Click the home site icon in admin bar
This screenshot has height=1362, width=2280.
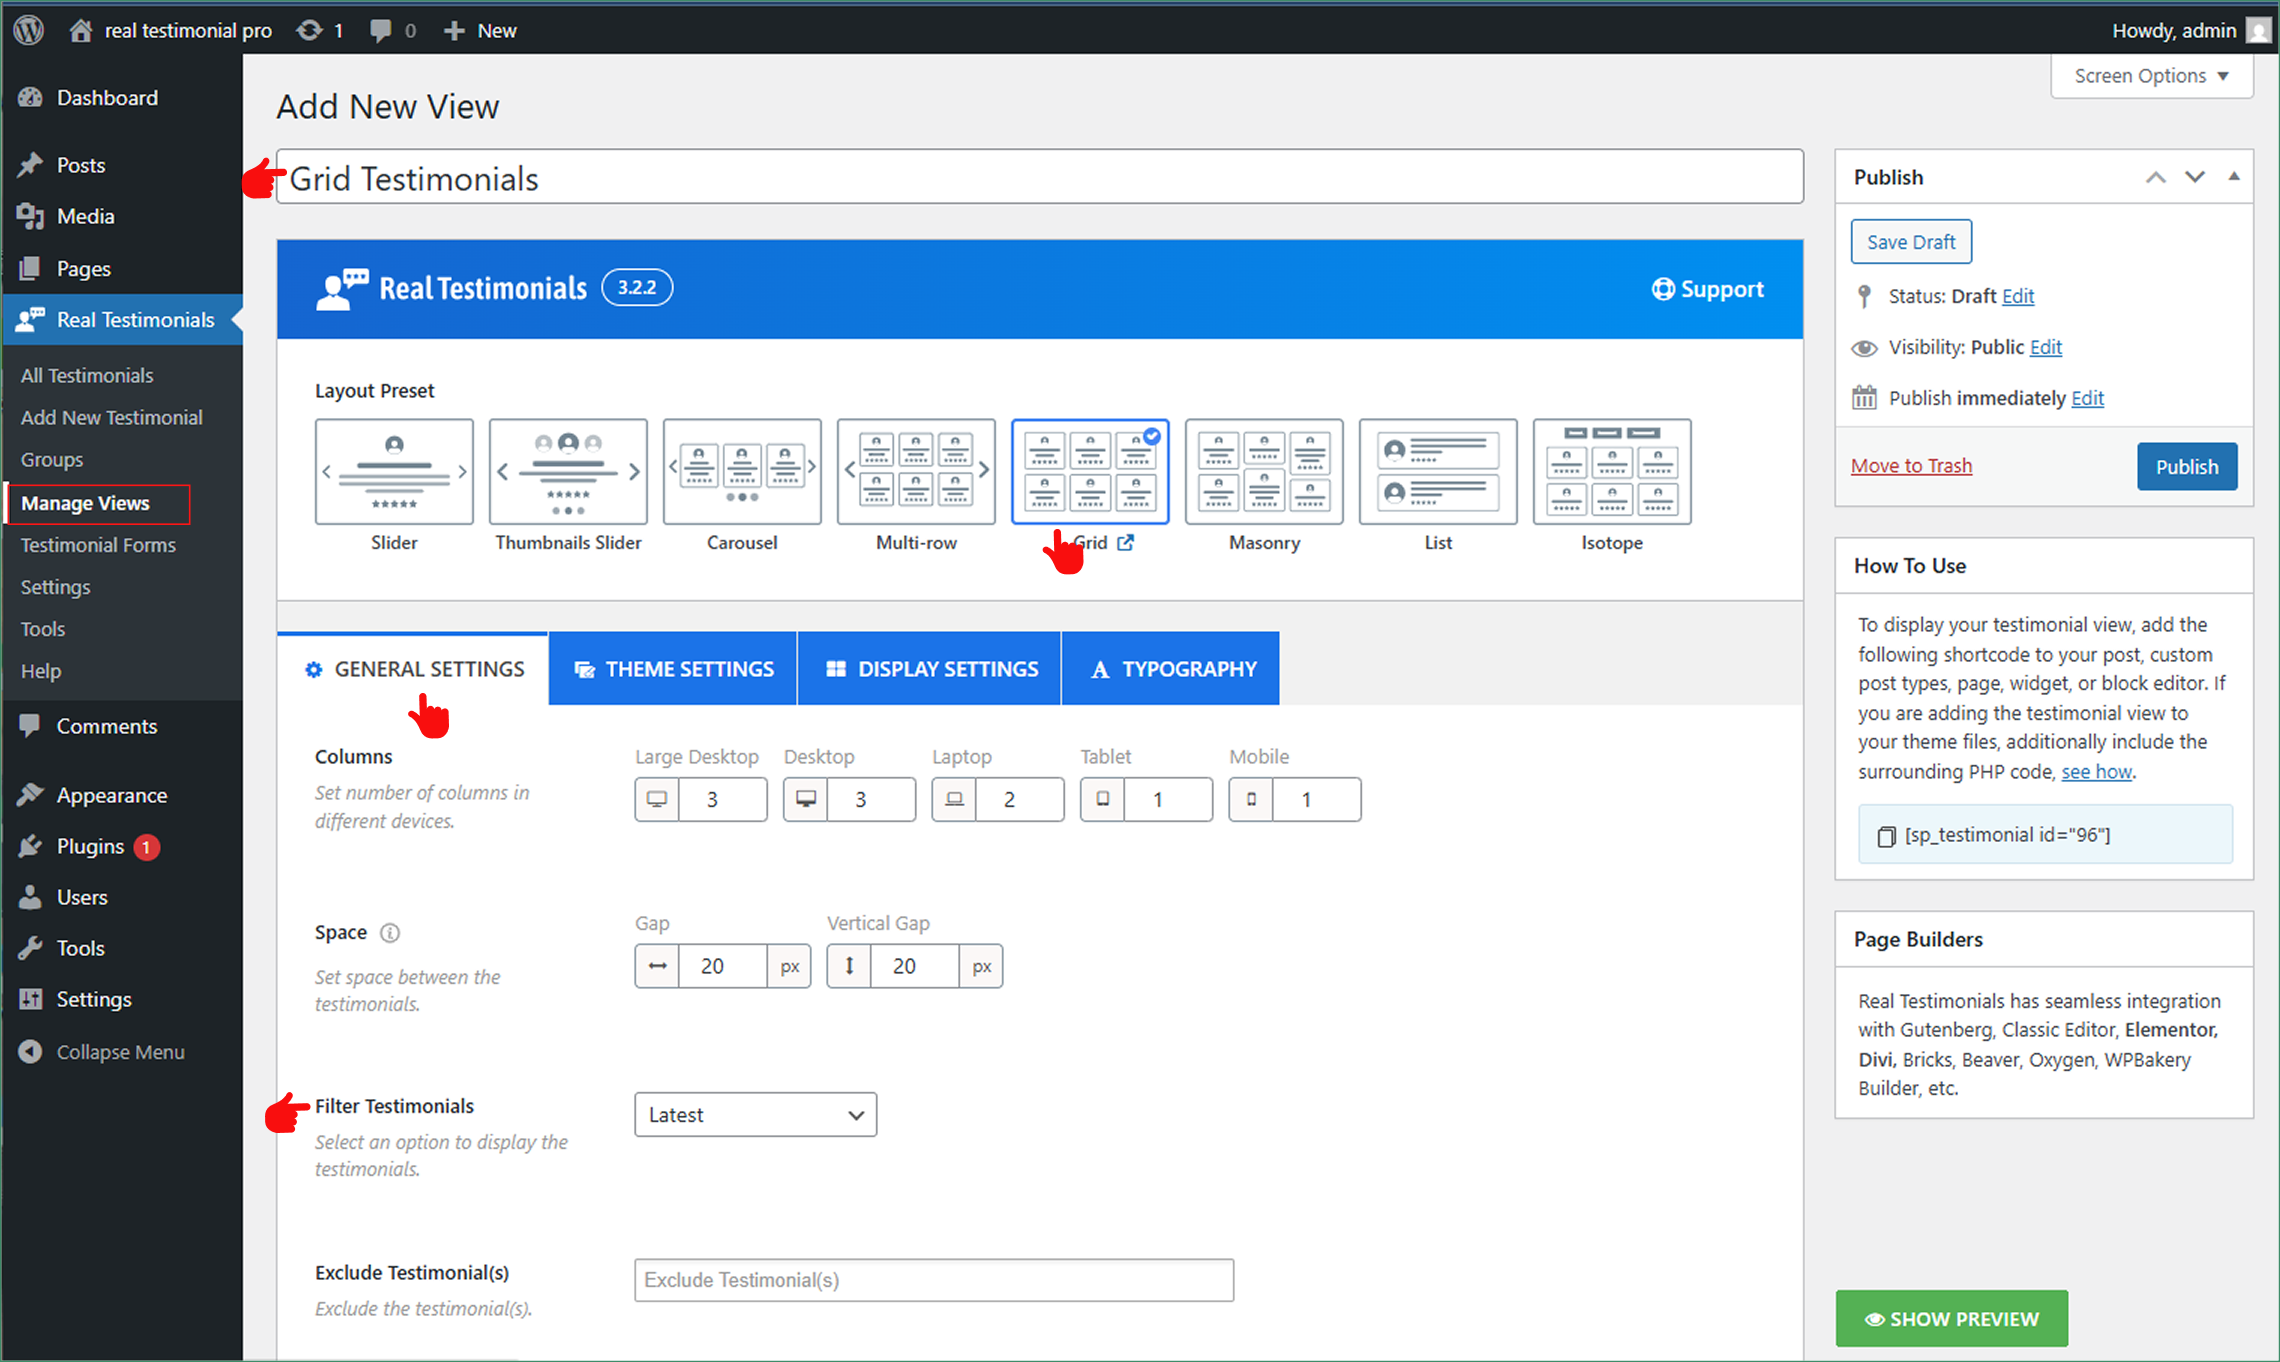coord(81,30)
